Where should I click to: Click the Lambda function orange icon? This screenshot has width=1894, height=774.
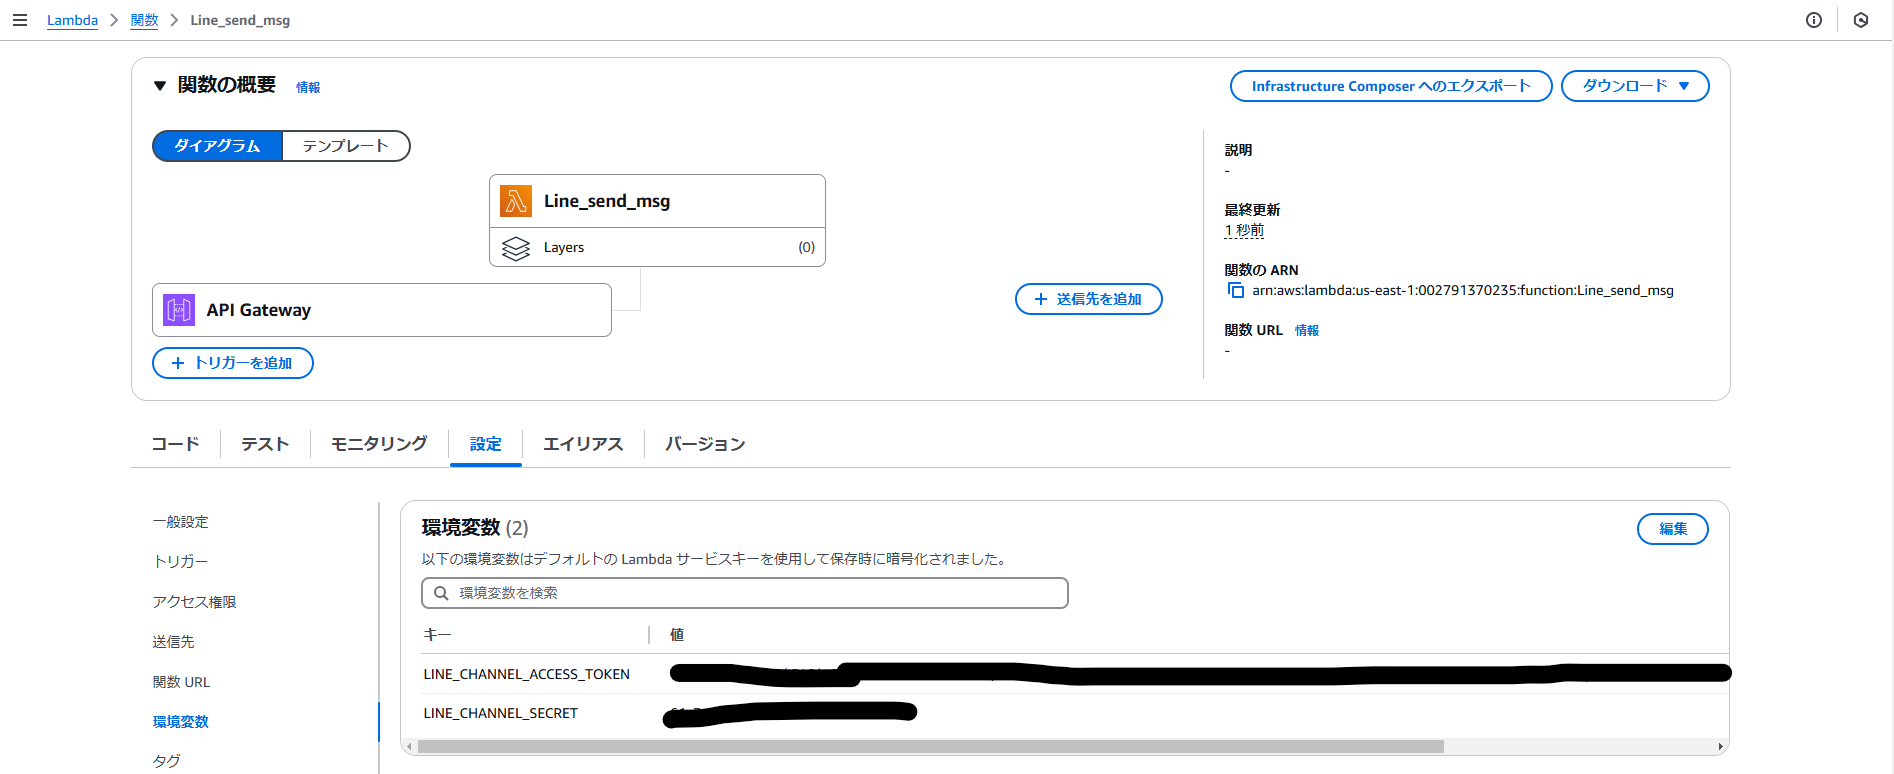(x=516, y=201)
